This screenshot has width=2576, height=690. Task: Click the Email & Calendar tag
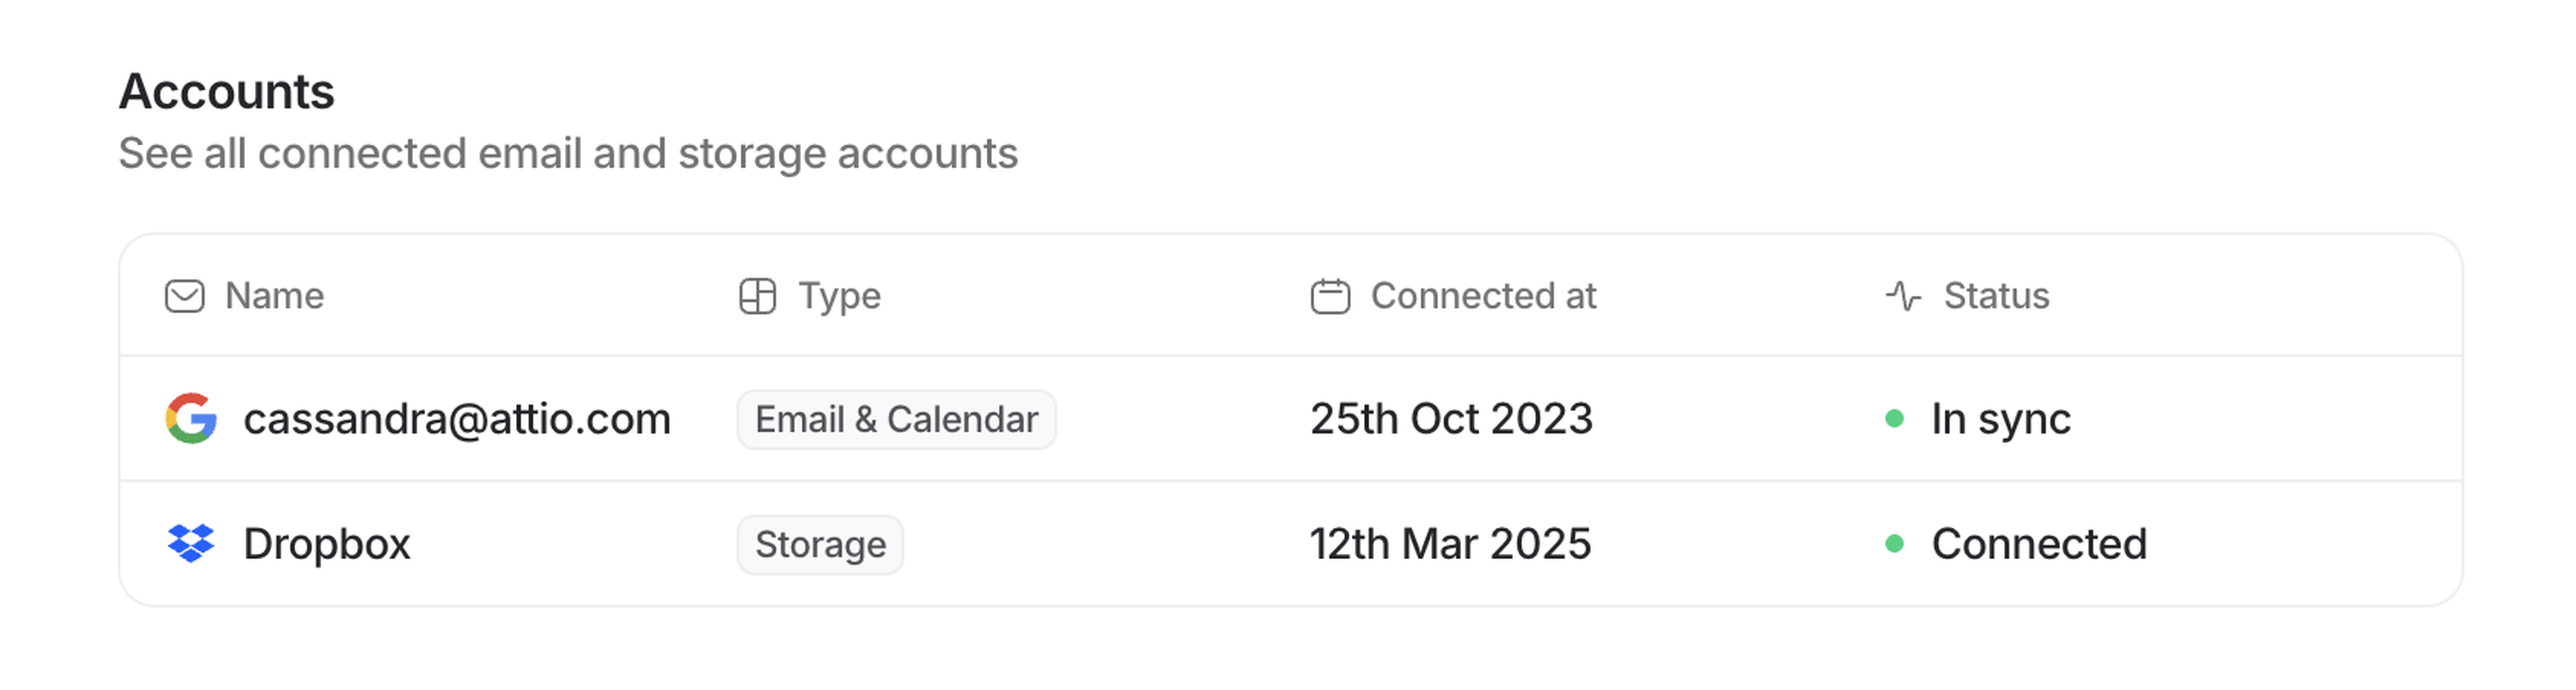[896, 420]
